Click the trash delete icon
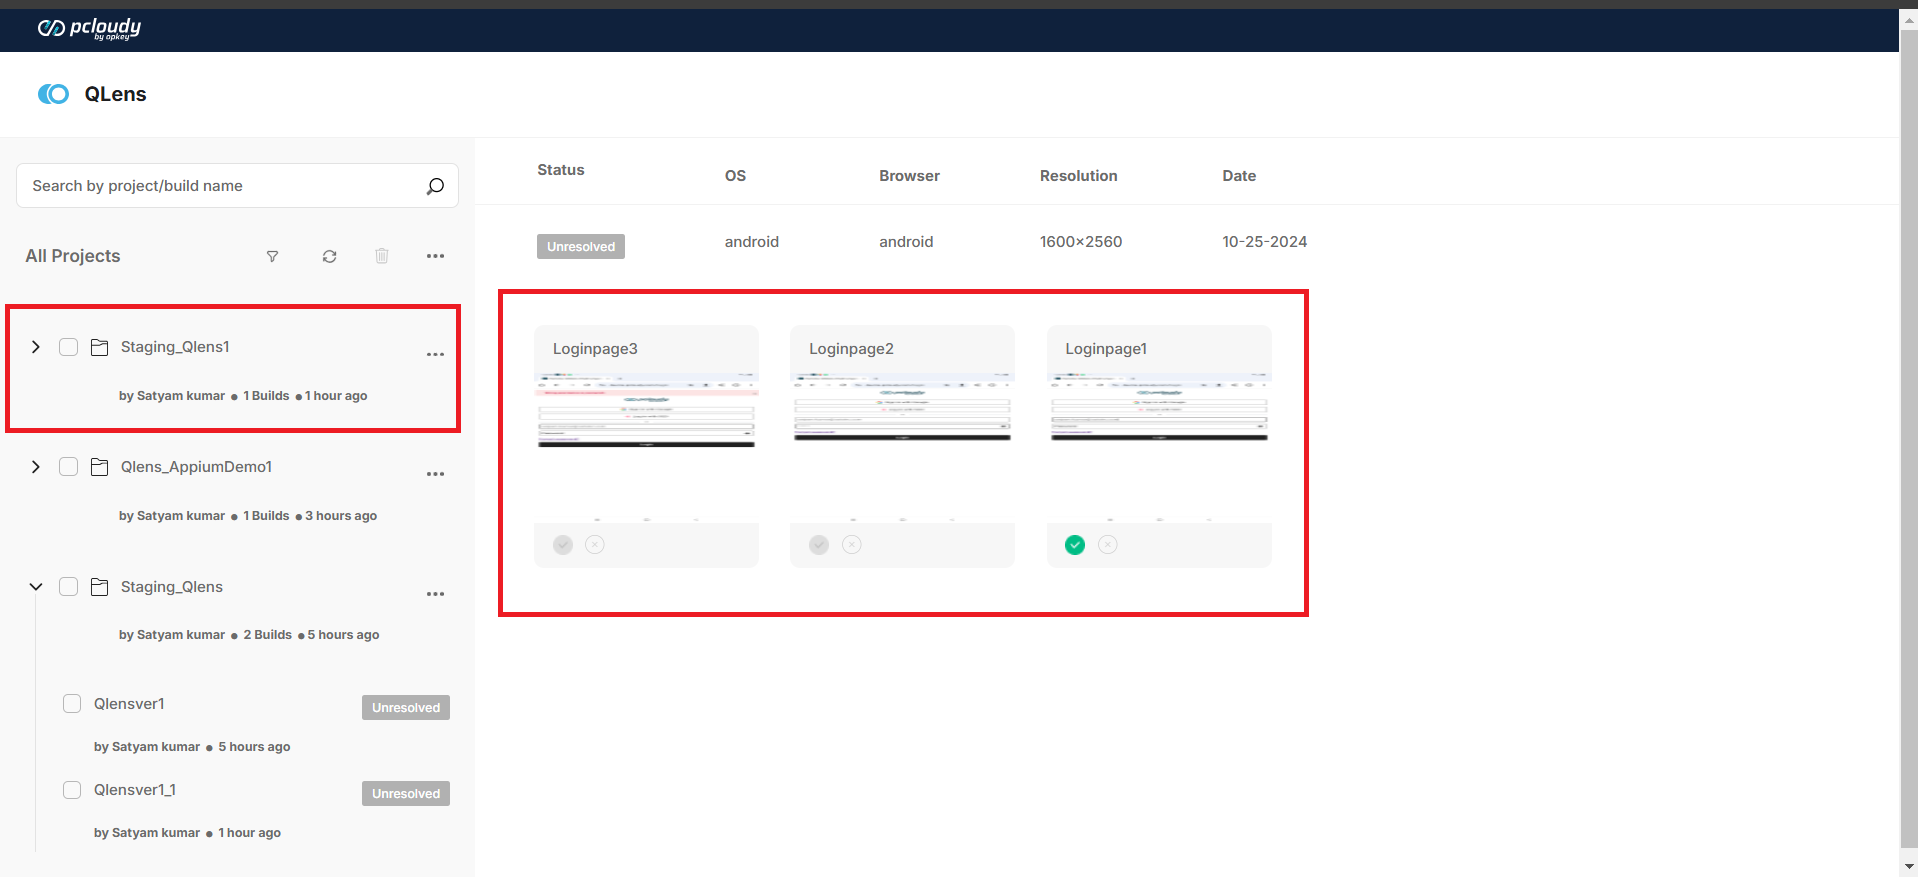Image resolution: width=1918 pixels, height=877 pixels. click(382, 256)
